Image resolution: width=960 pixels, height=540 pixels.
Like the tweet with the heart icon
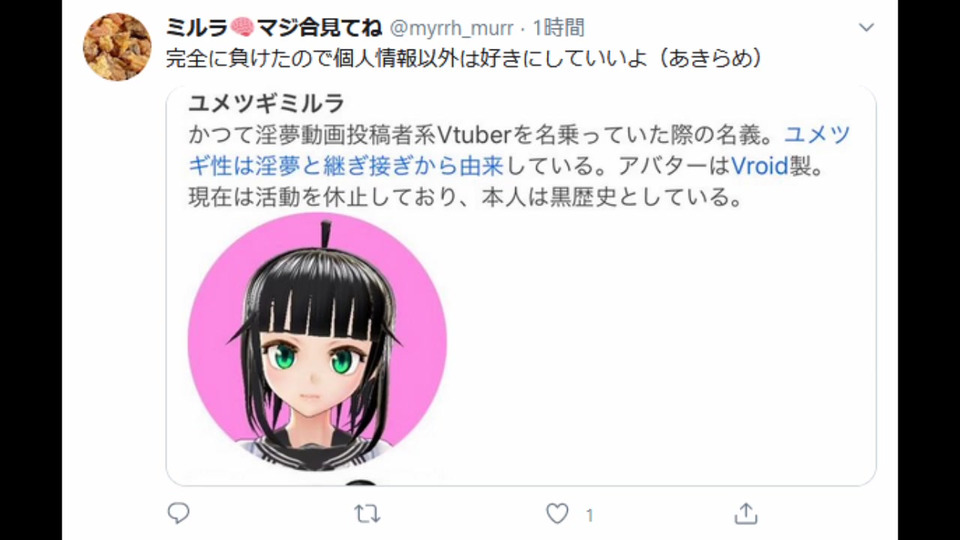(557, 514)
